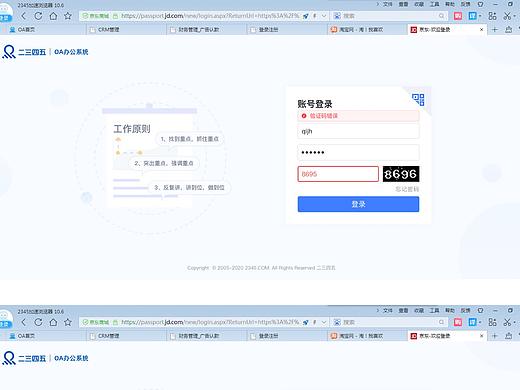Switch to QR code login
520x390 pixels.
418,99
